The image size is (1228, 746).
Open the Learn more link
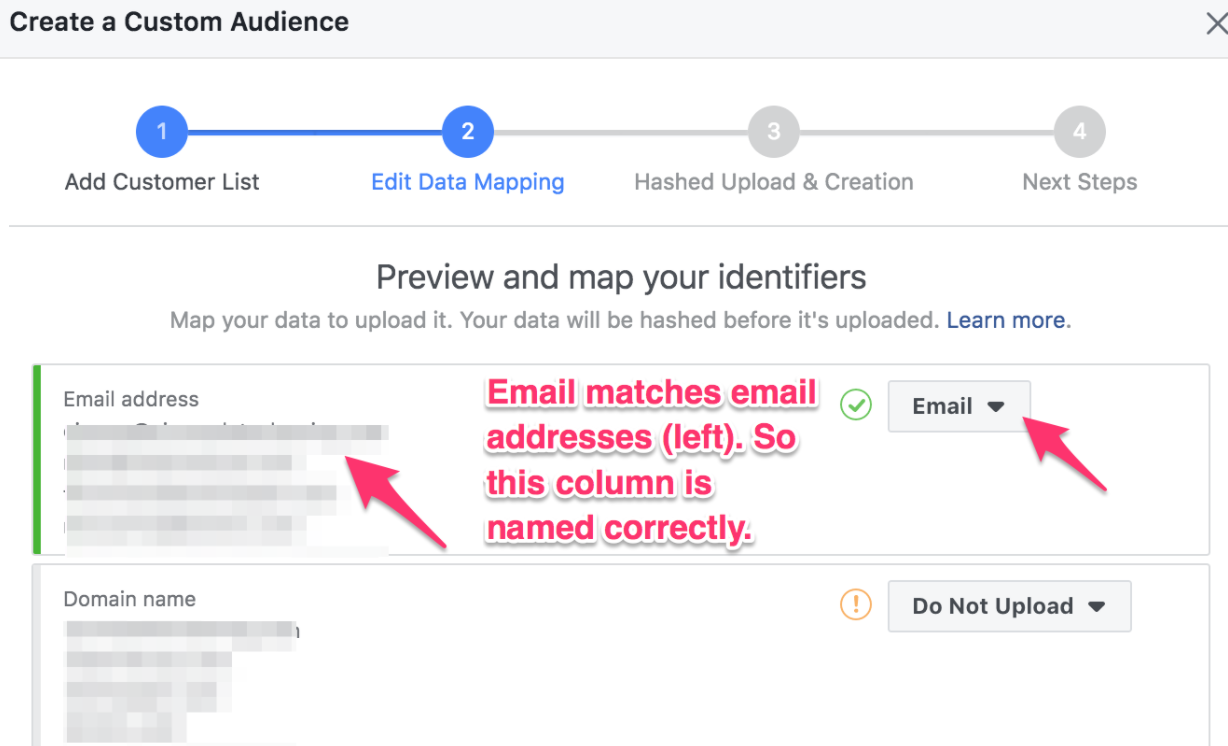click(x=1005, y=320)
